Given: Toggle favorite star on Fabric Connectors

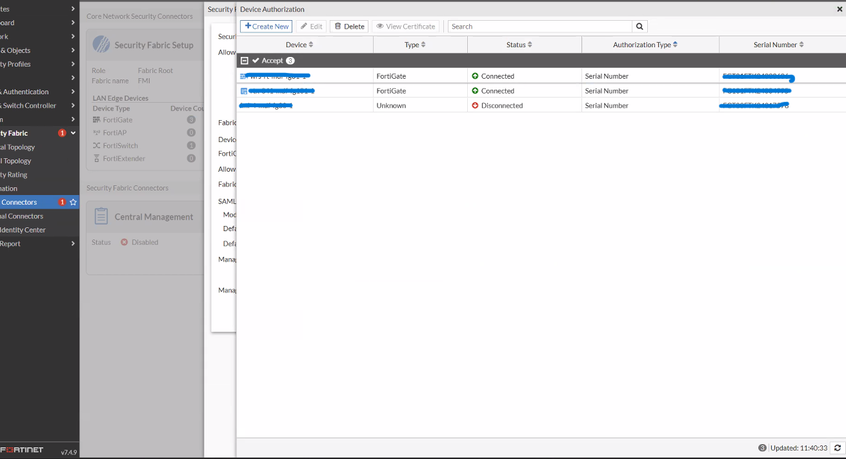Looking at the screenshot, I should (x=73, y=202).
